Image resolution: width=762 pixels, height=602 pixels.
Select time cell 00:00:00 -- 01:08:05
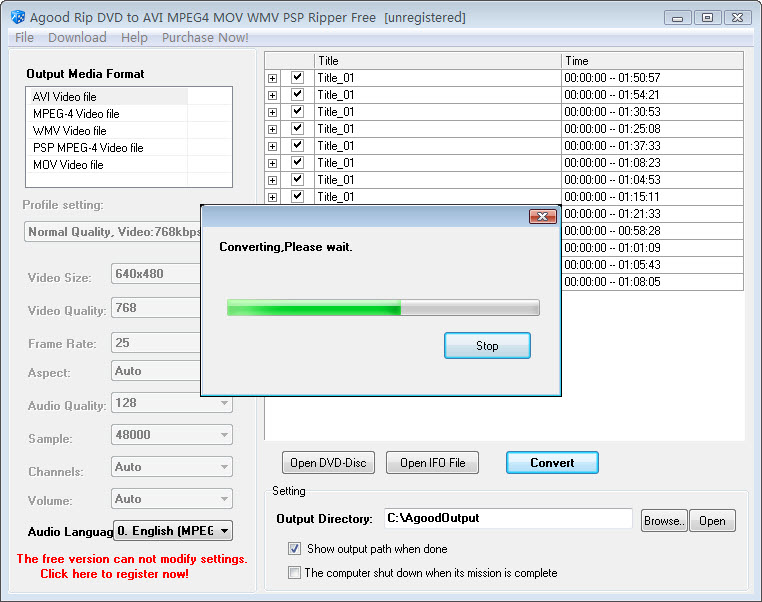[652, 282]
